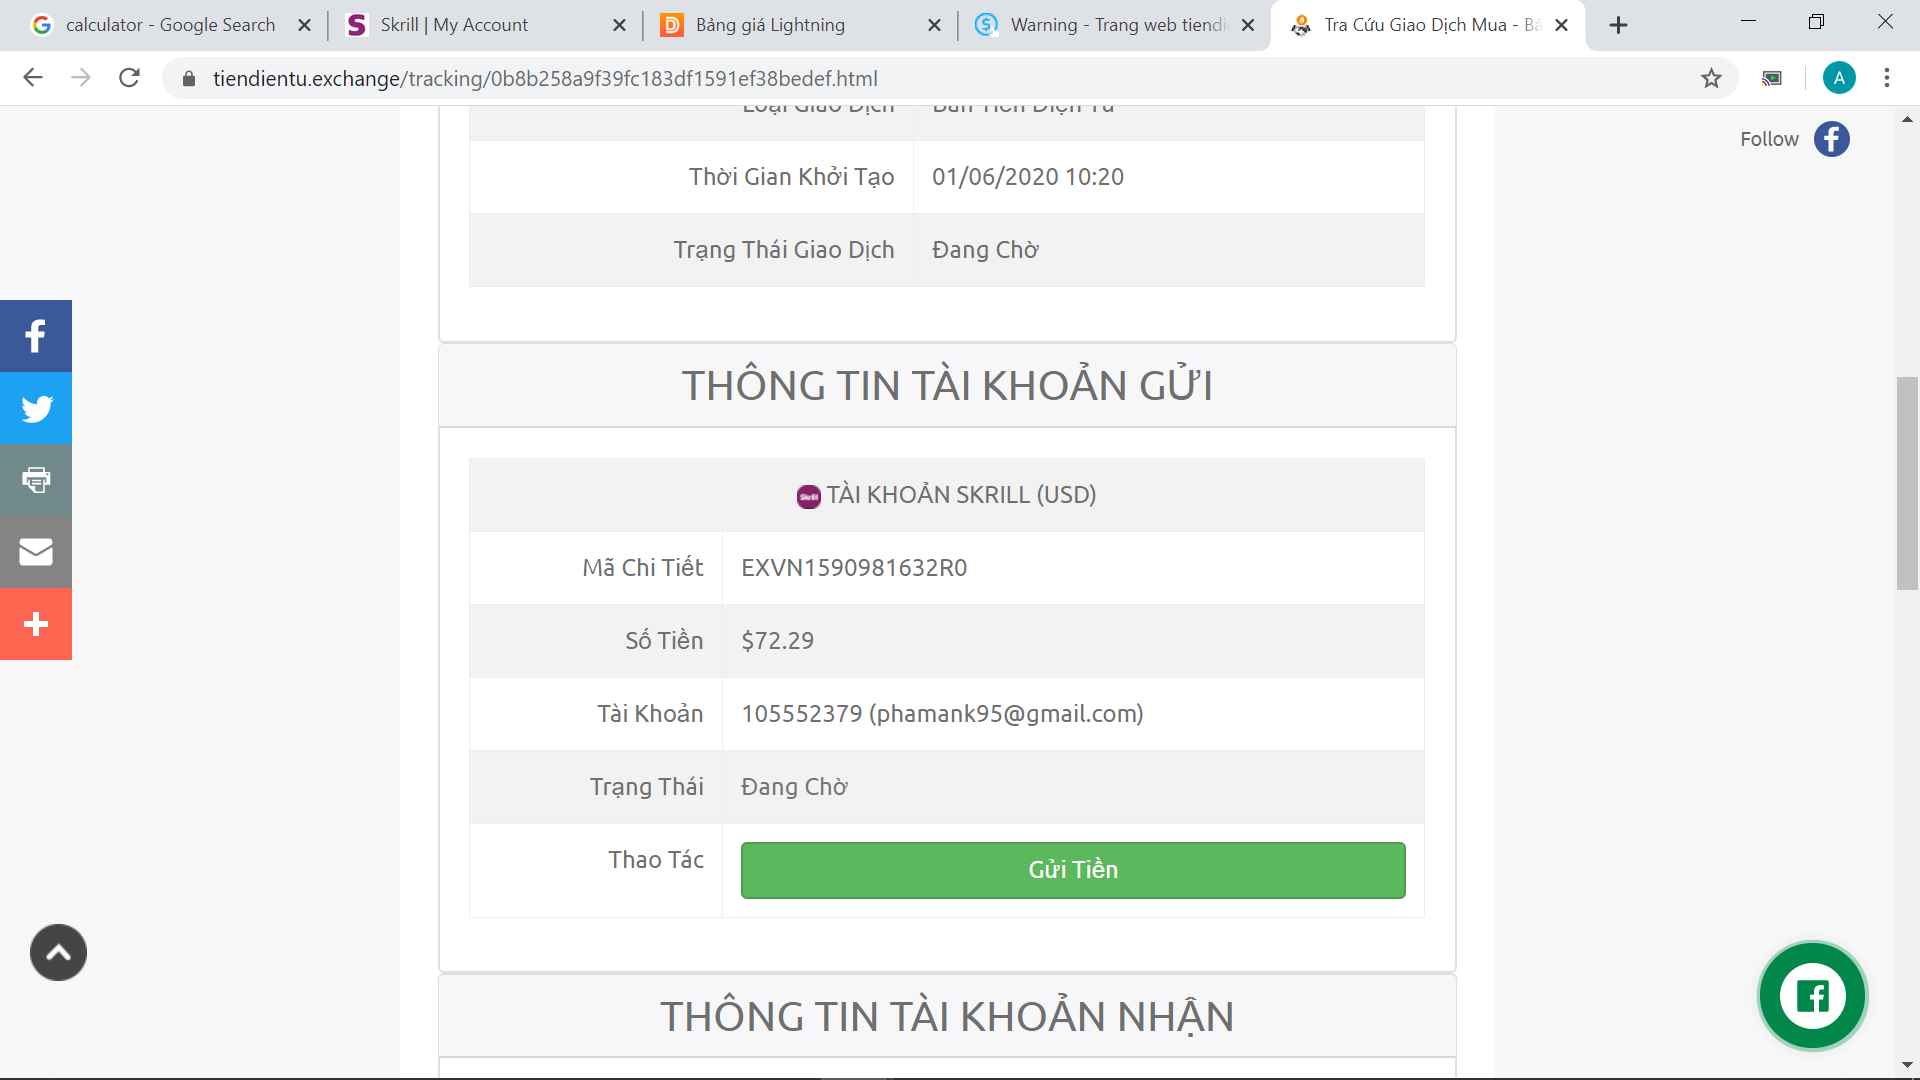Share page via Twitter sidebar icon
This screenshot has height=1080, width=1920.
[36, 408]
